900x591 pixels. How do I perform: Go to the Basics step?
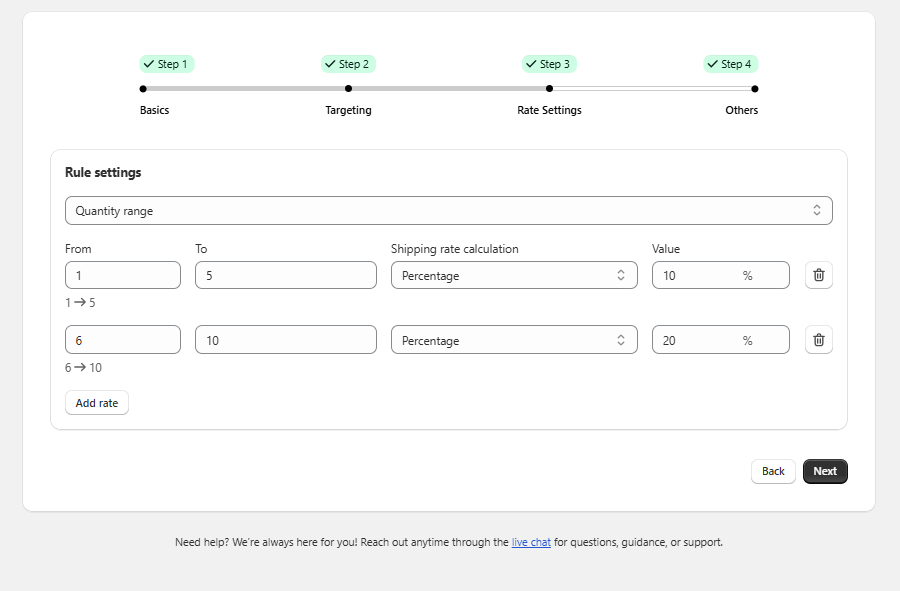[154, 110]
